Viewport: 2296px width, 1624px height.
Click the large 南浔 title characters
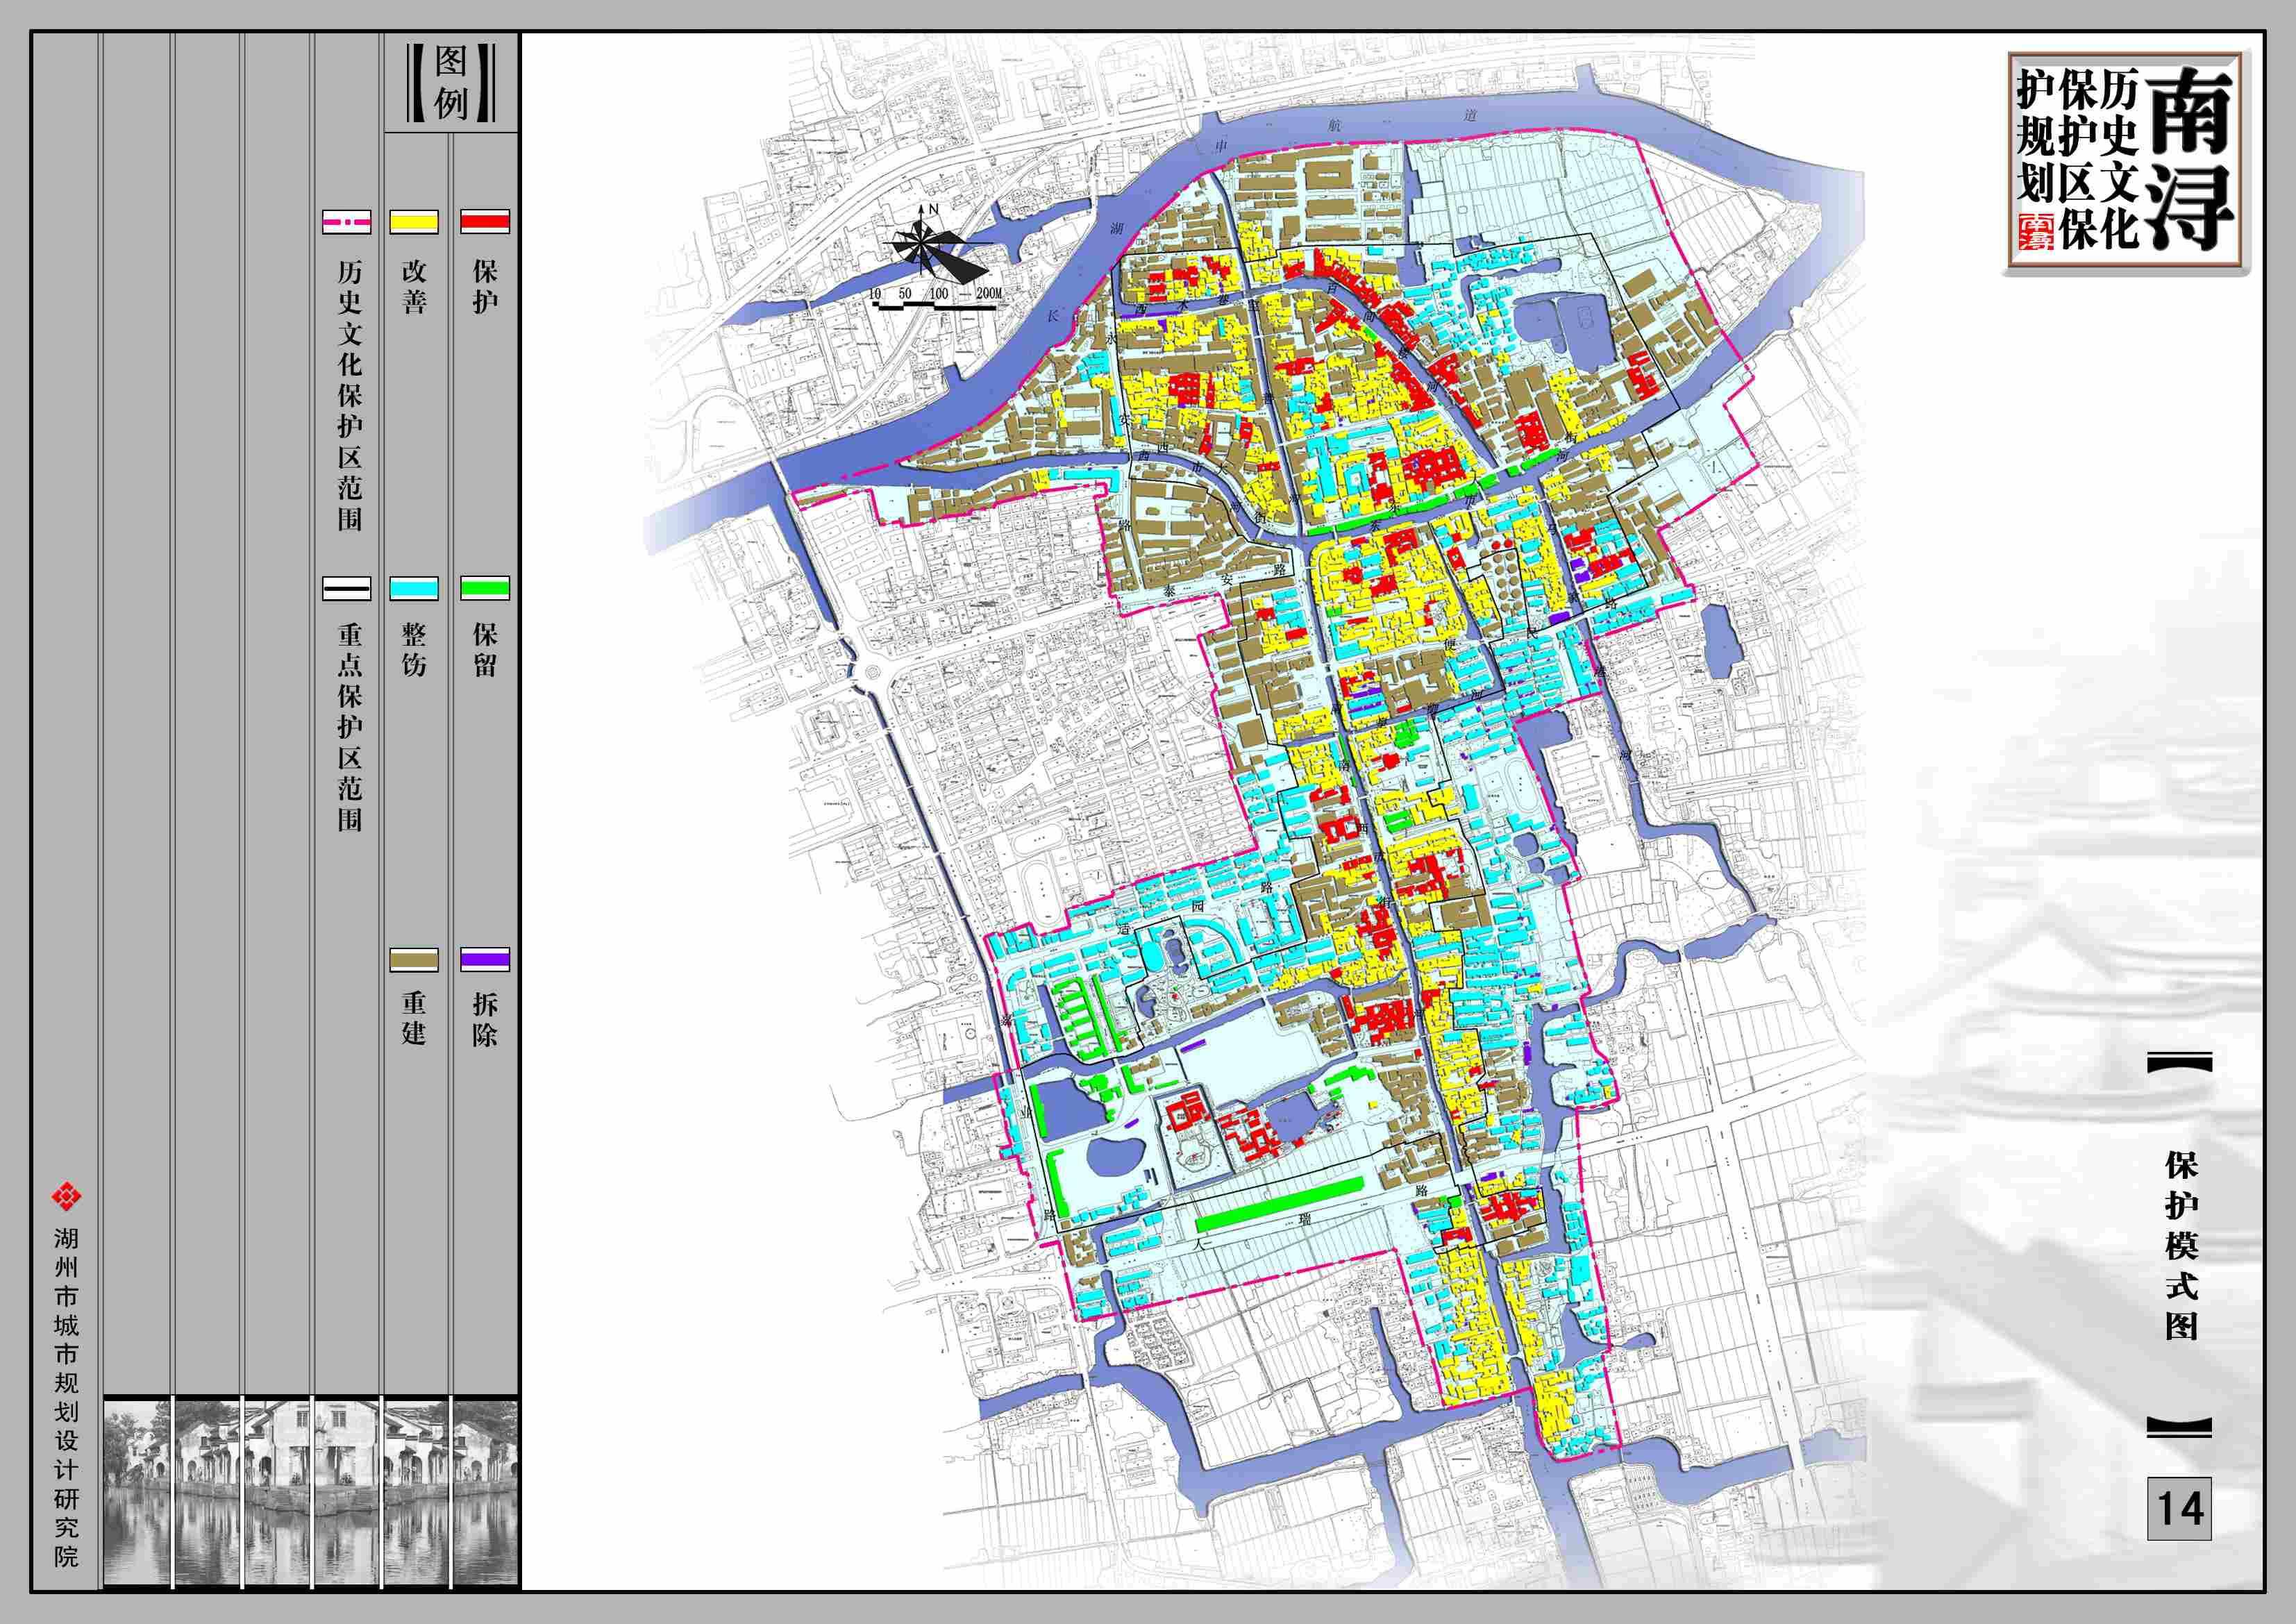tap(2189, 158)
